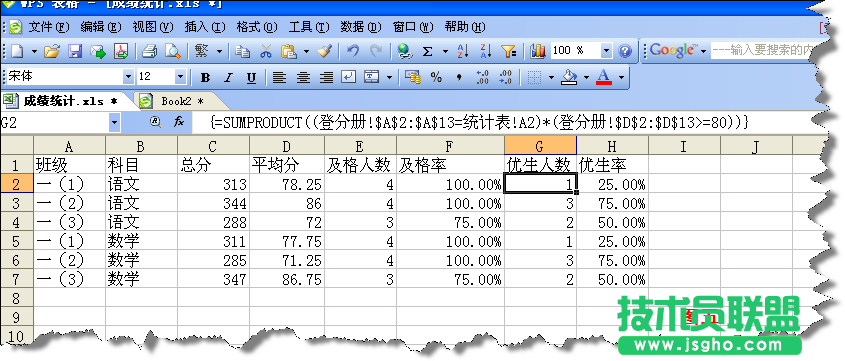Apply auto filter with the funnel icon
This screenshot has width=845, height=361.
click(509, 51)
